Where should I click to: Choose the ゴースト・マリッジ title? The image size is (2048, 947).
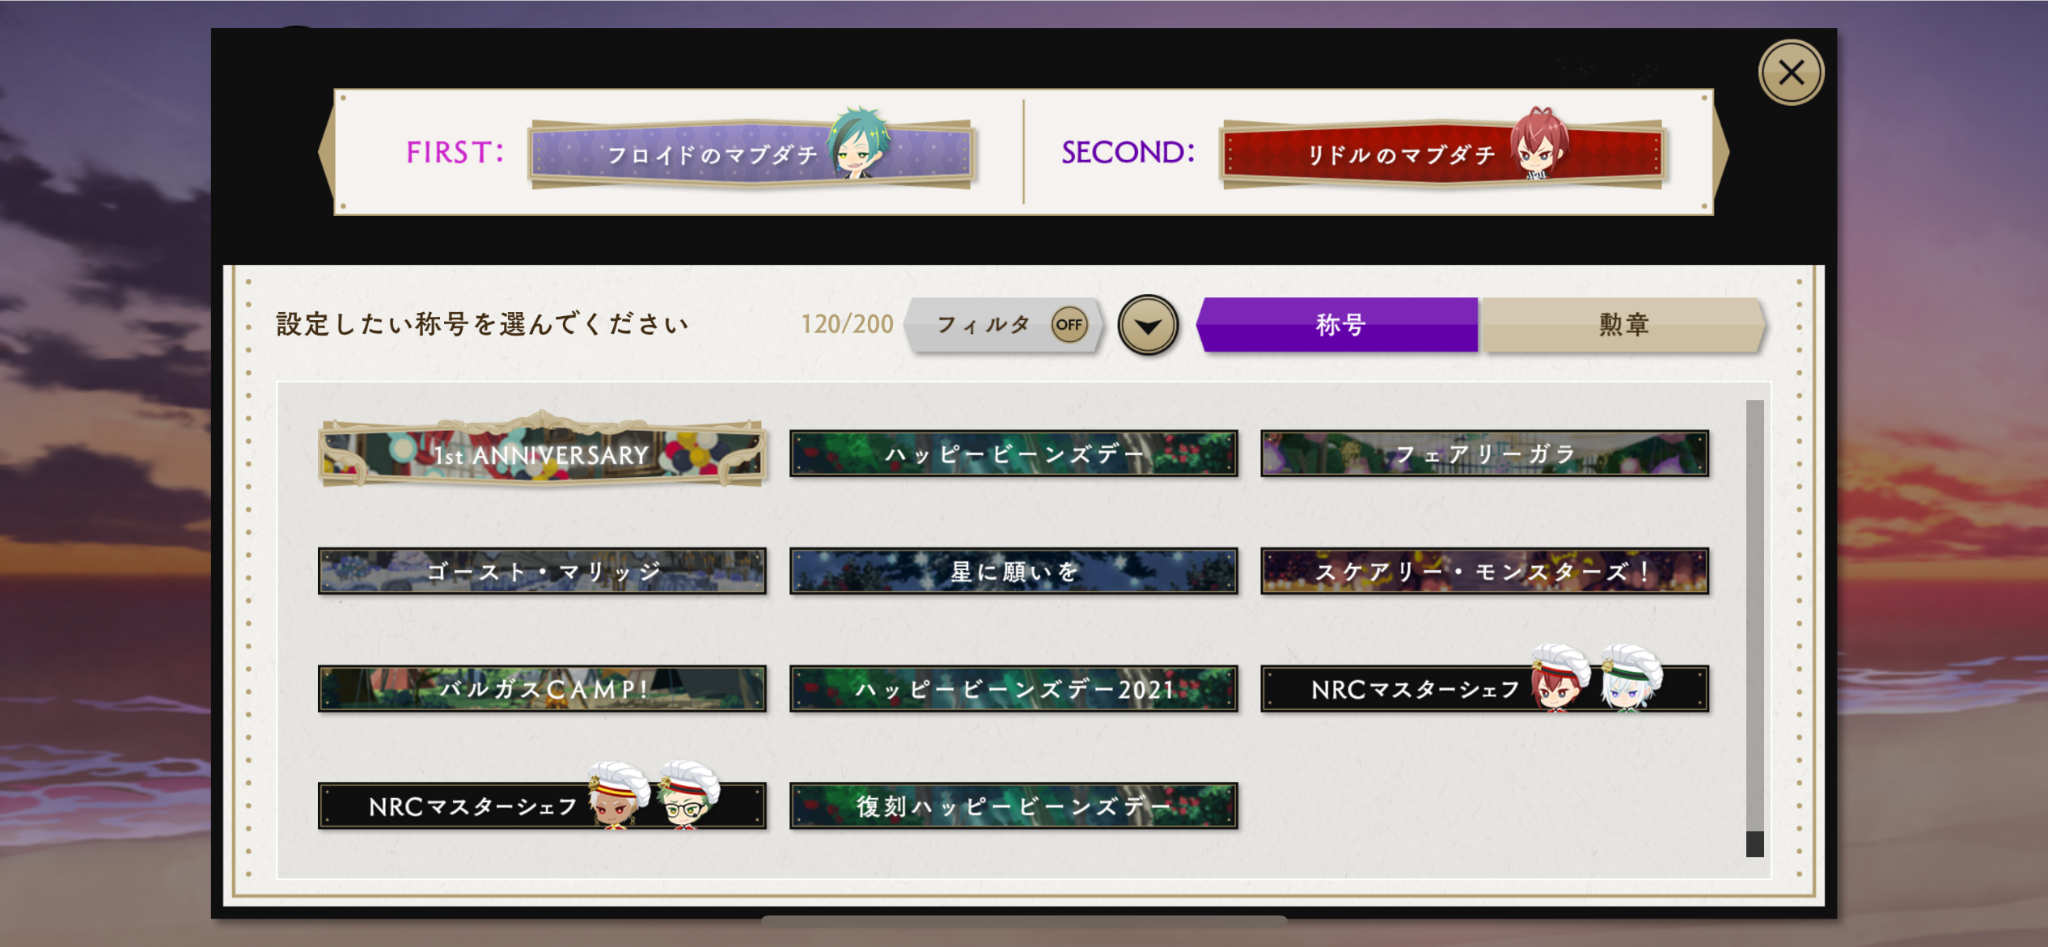click(542, 571)
